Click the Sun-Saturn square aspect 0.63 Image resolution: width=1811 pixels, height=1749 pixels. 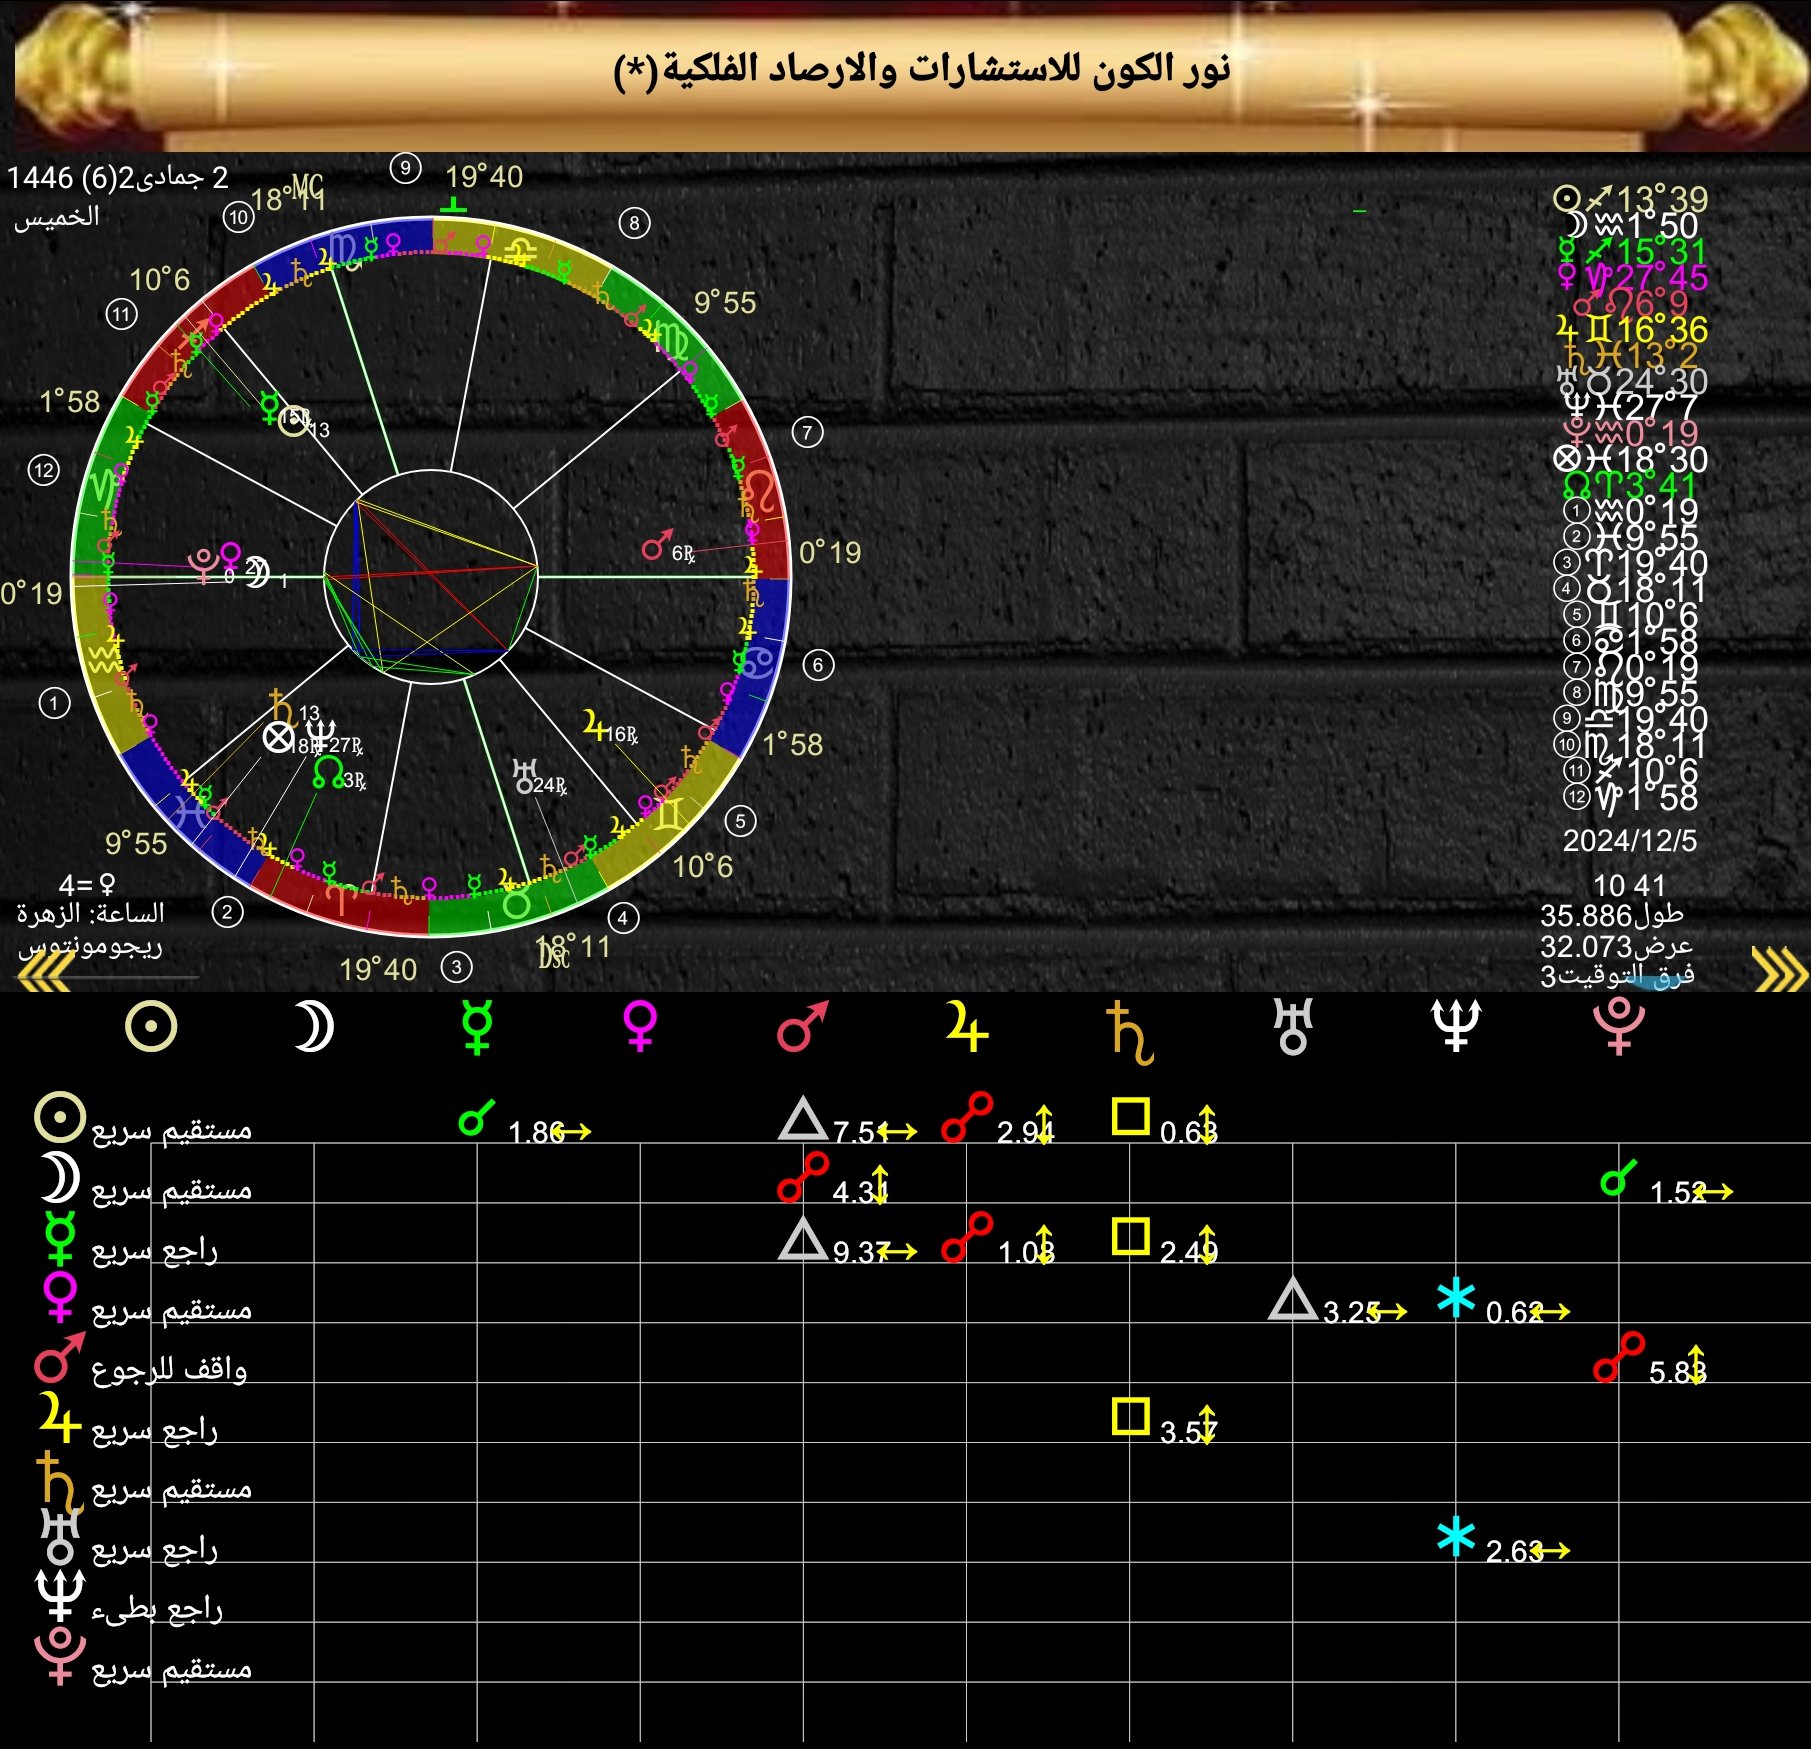point(1165,1124)
